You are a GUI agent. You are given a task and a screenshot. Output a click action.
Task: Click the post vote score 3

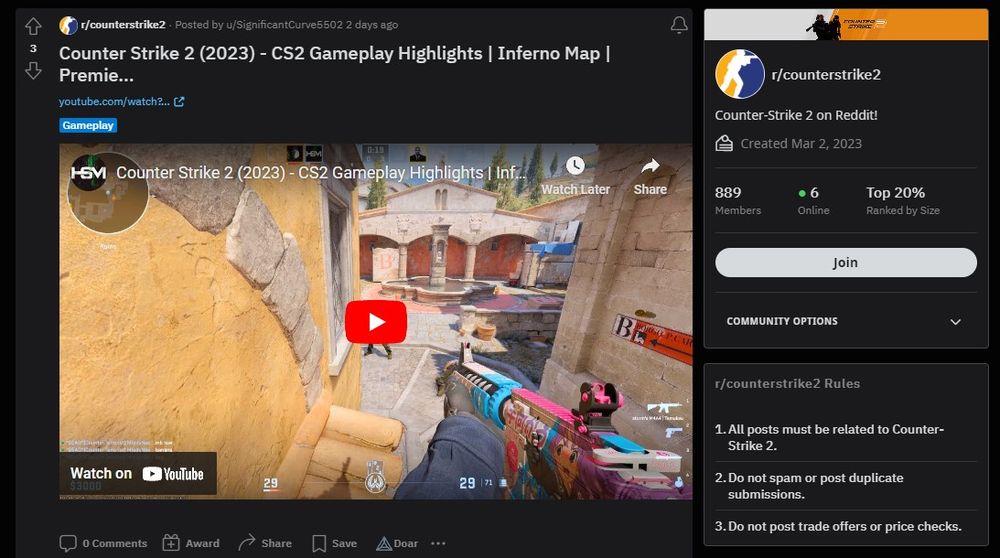pos(33,48)
